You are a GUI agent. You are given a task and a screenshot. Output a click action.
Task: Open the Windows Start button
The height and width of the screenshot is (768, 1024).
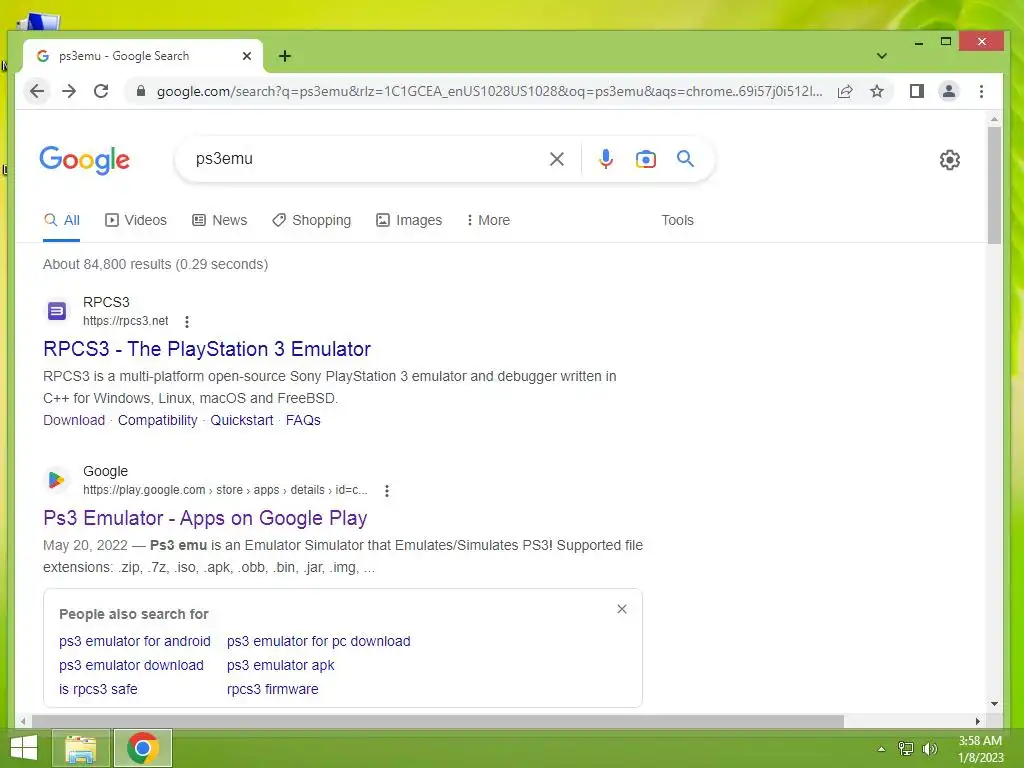pos(24,748)
